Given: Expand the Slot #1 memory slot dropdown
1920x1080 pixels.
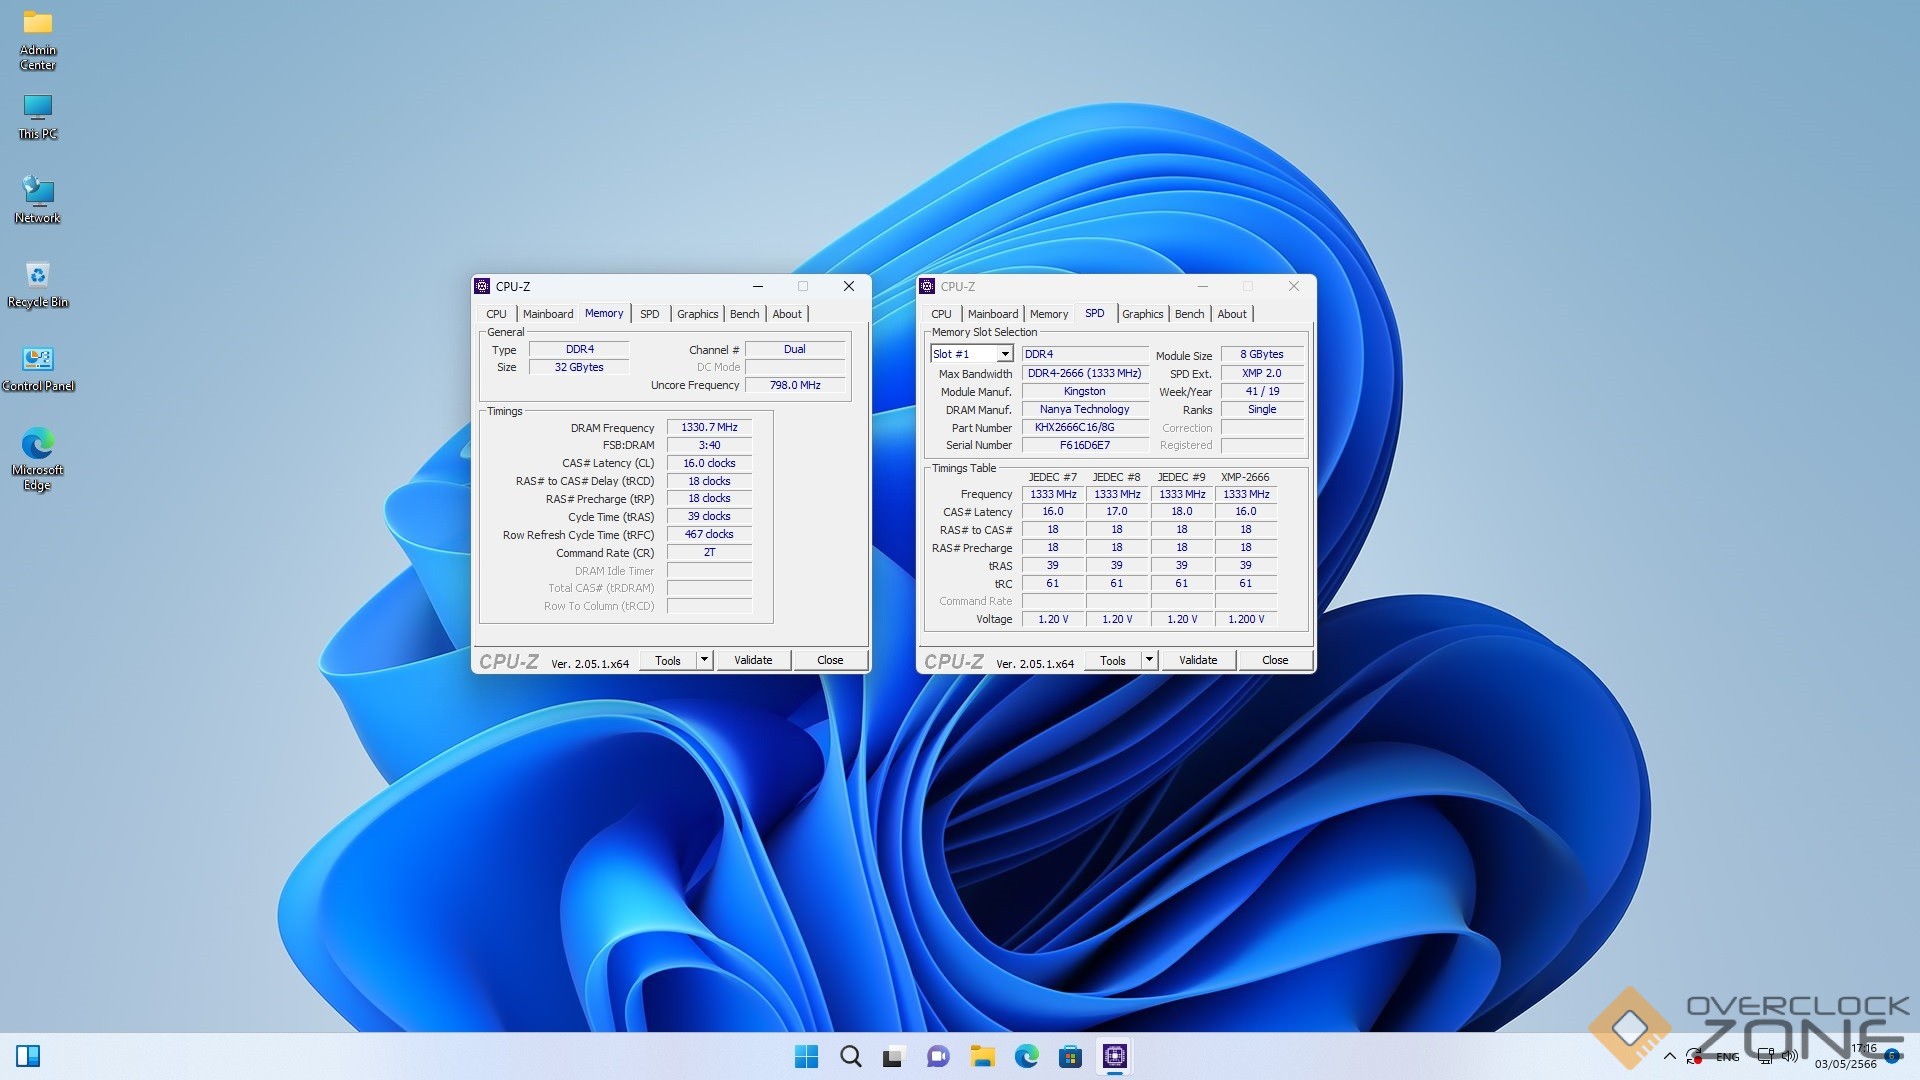Looking at the screenshot, I should [1004, 354].
